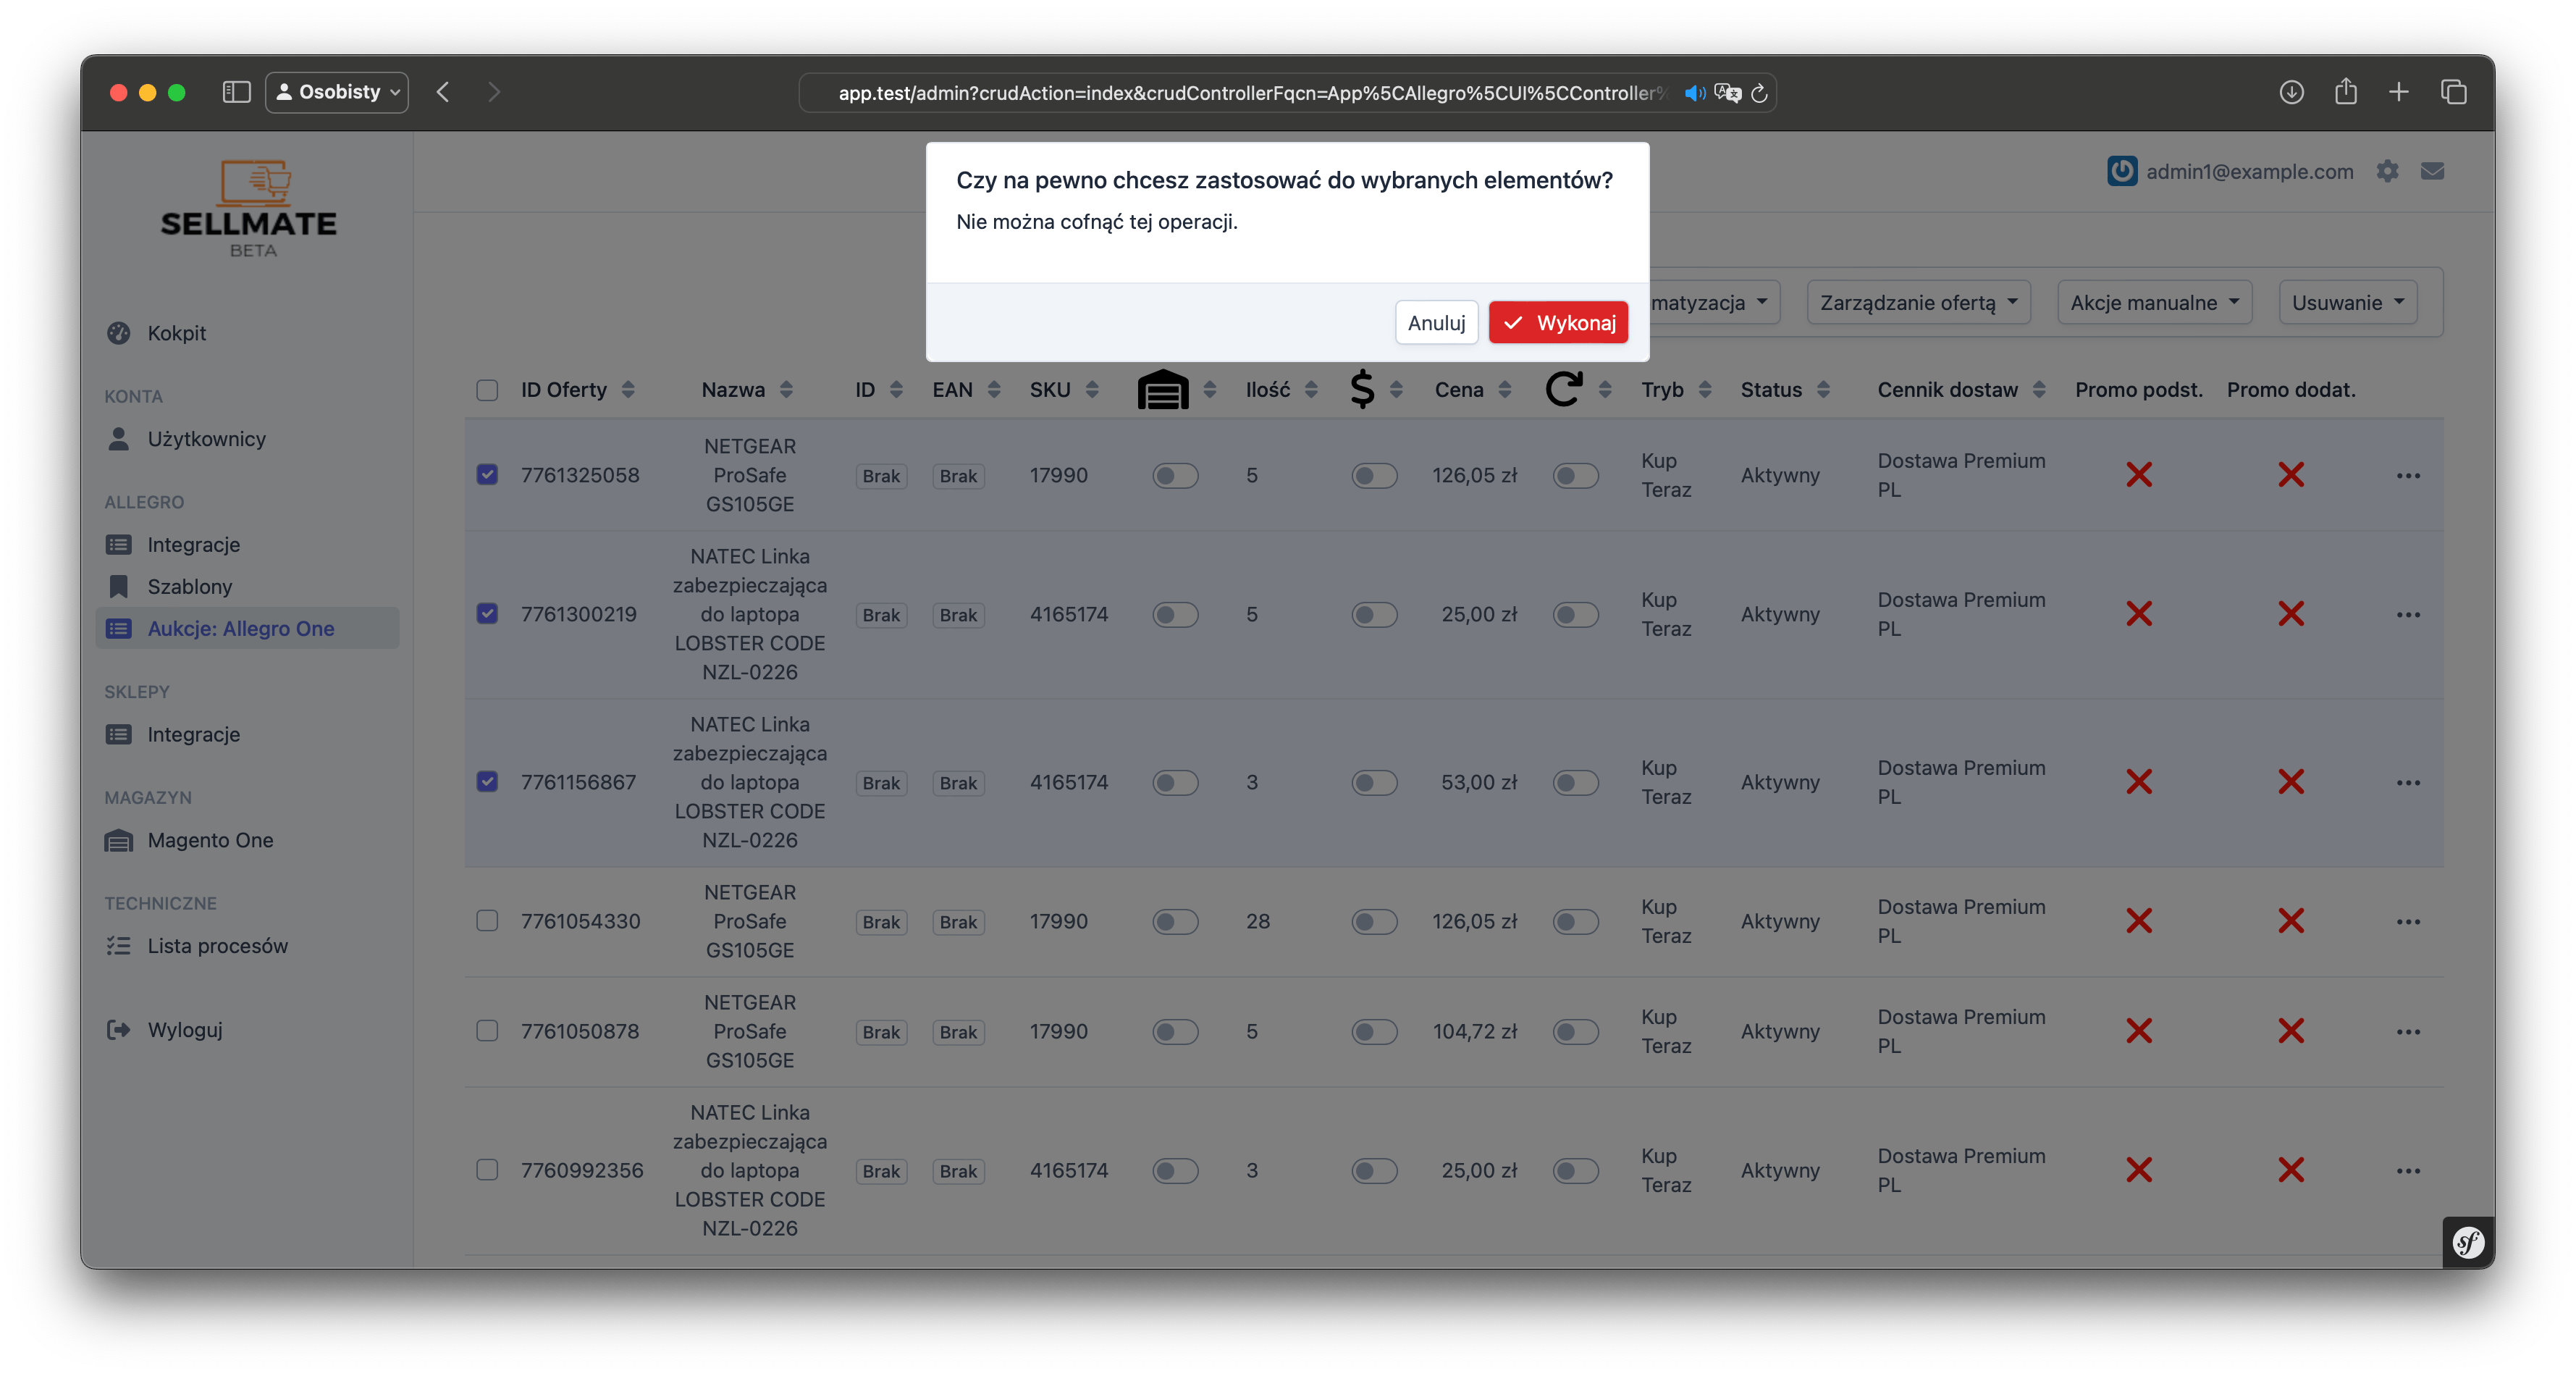This screenshot has height=1376, width=2576.
Task: Open row actions for offer 7761156867
Action: 2407,783
